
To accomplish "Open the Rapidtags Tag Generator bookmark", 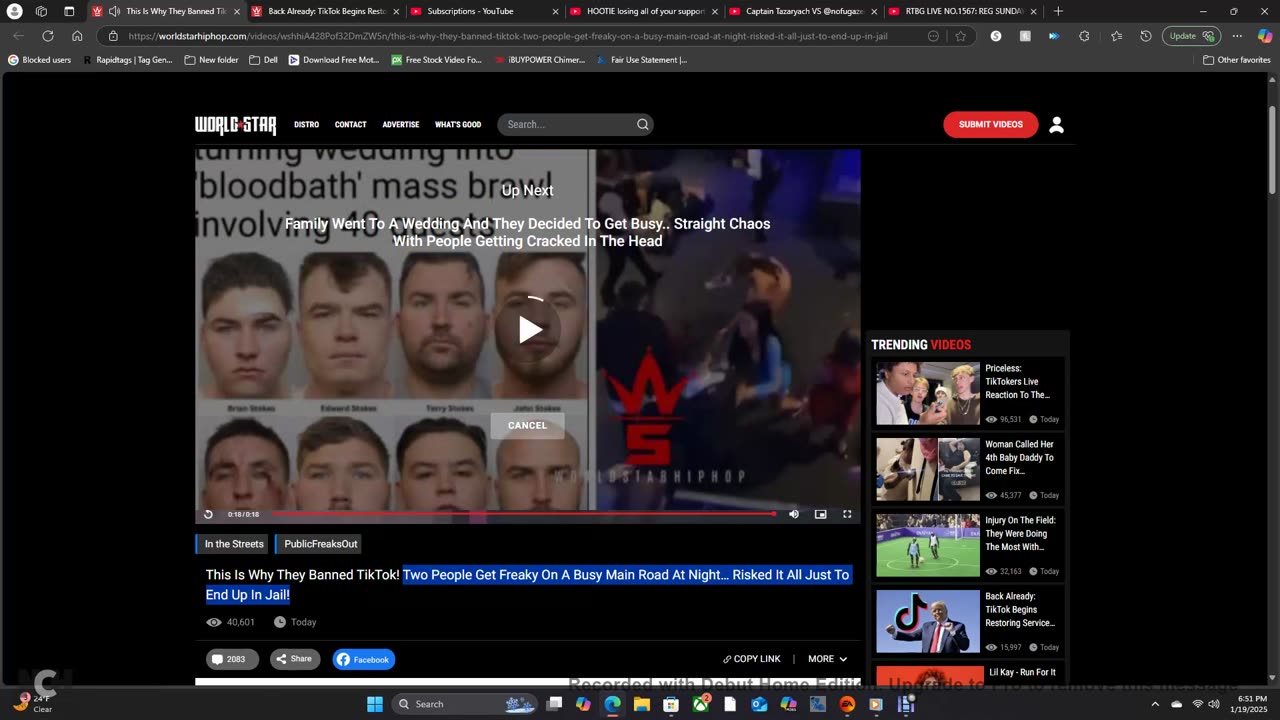I will [128, 60].
